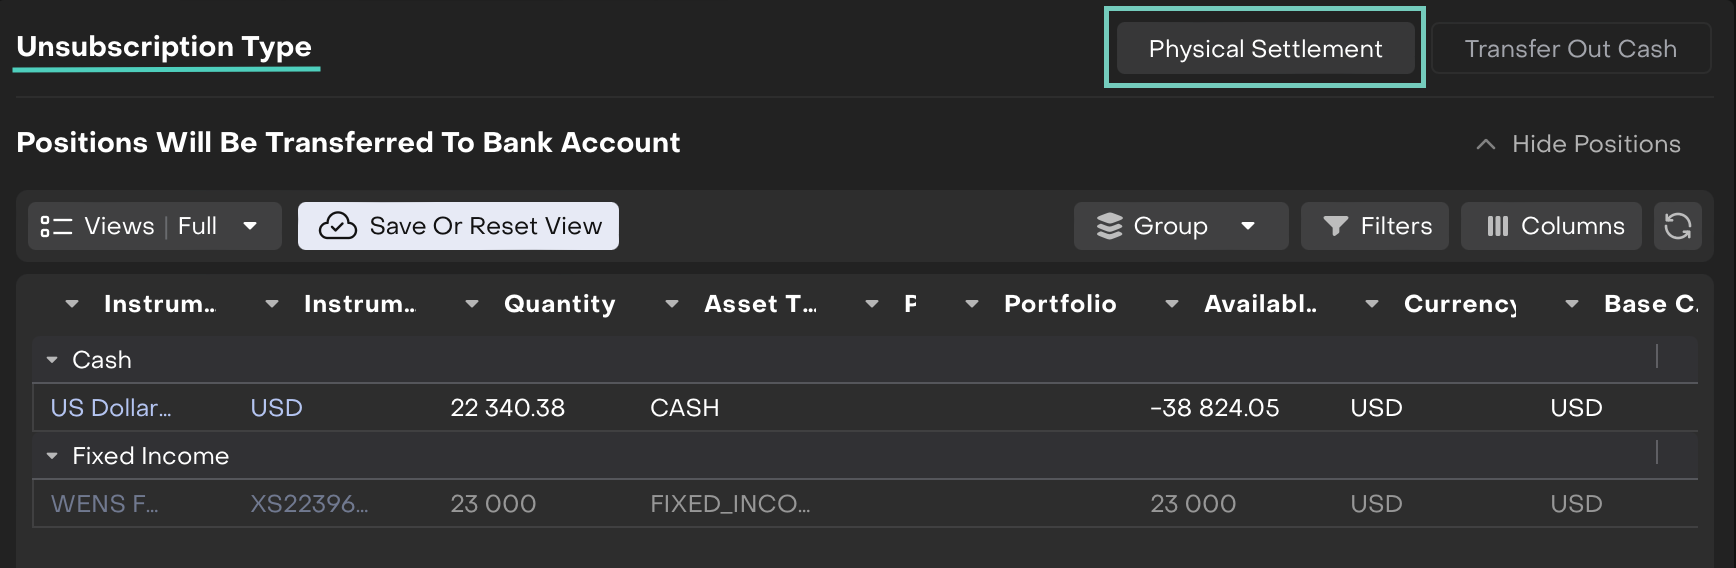Collapse the Fixed Income group row
The height and width of the screenshot is (568, 1736).
tap(52, 456)
